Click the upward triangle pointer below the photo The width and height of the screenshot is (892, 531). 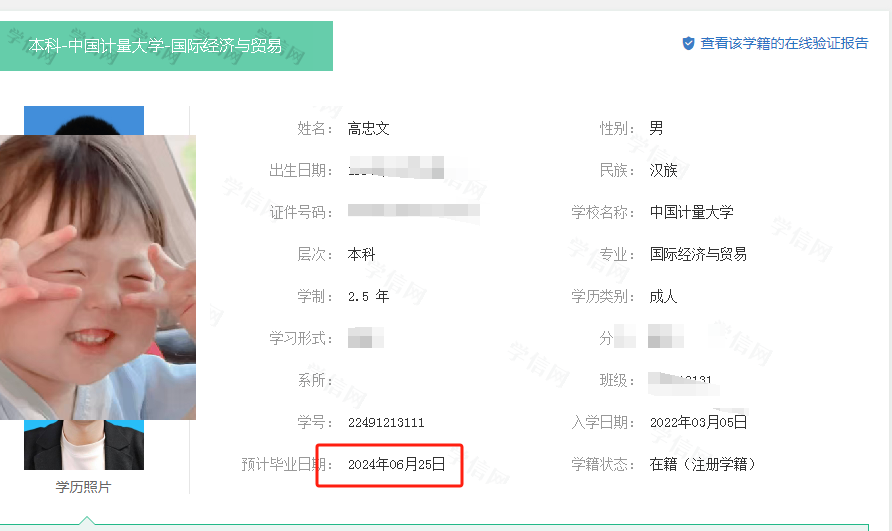point(86,520)
